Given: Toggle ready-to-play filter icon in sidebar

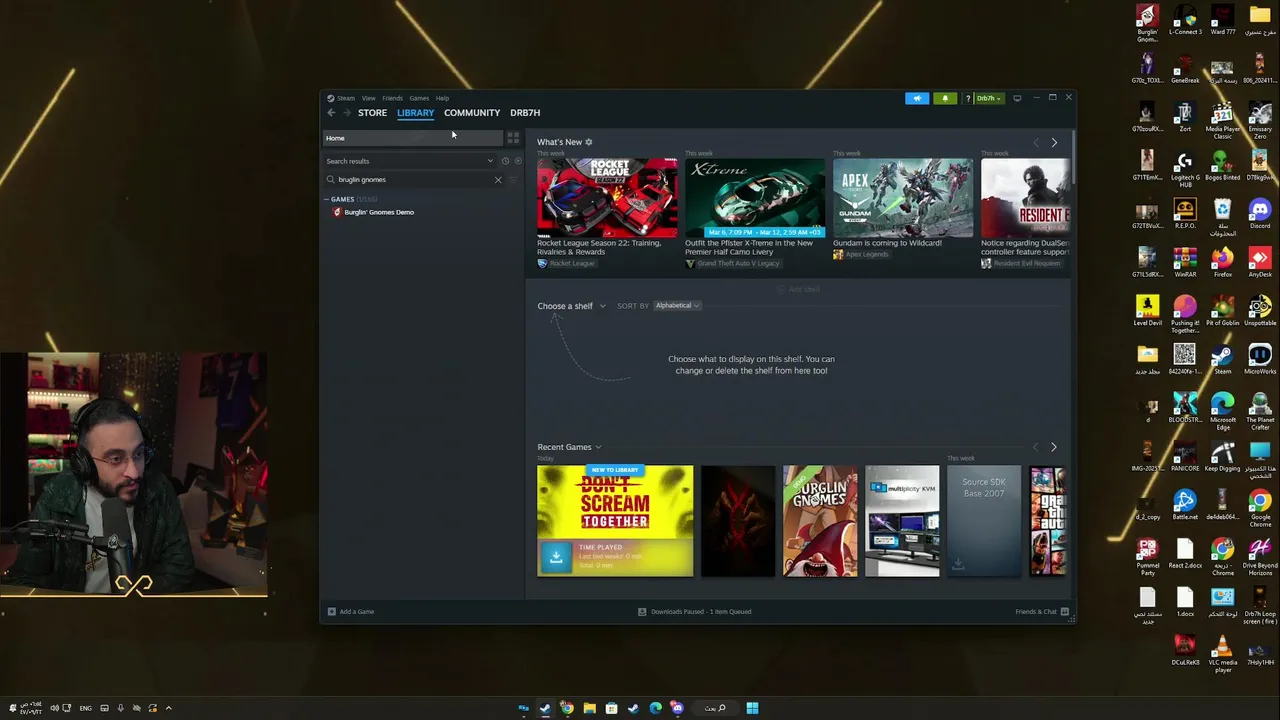Looking at the screenshot, I should pos(517,161).
